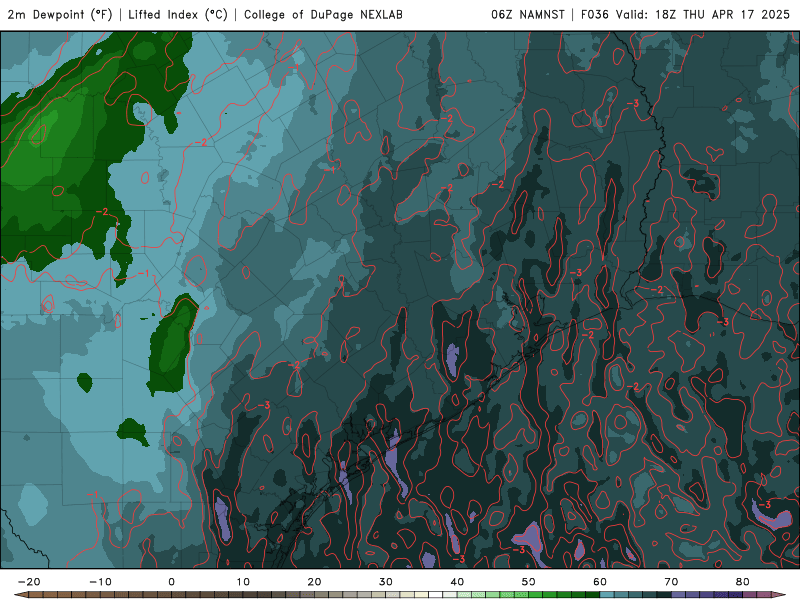The width and height of the screenshot is (800, 600).
Task: Click the 10 label on the color scale
Action: pyautogui.click(x=243, y=582)
